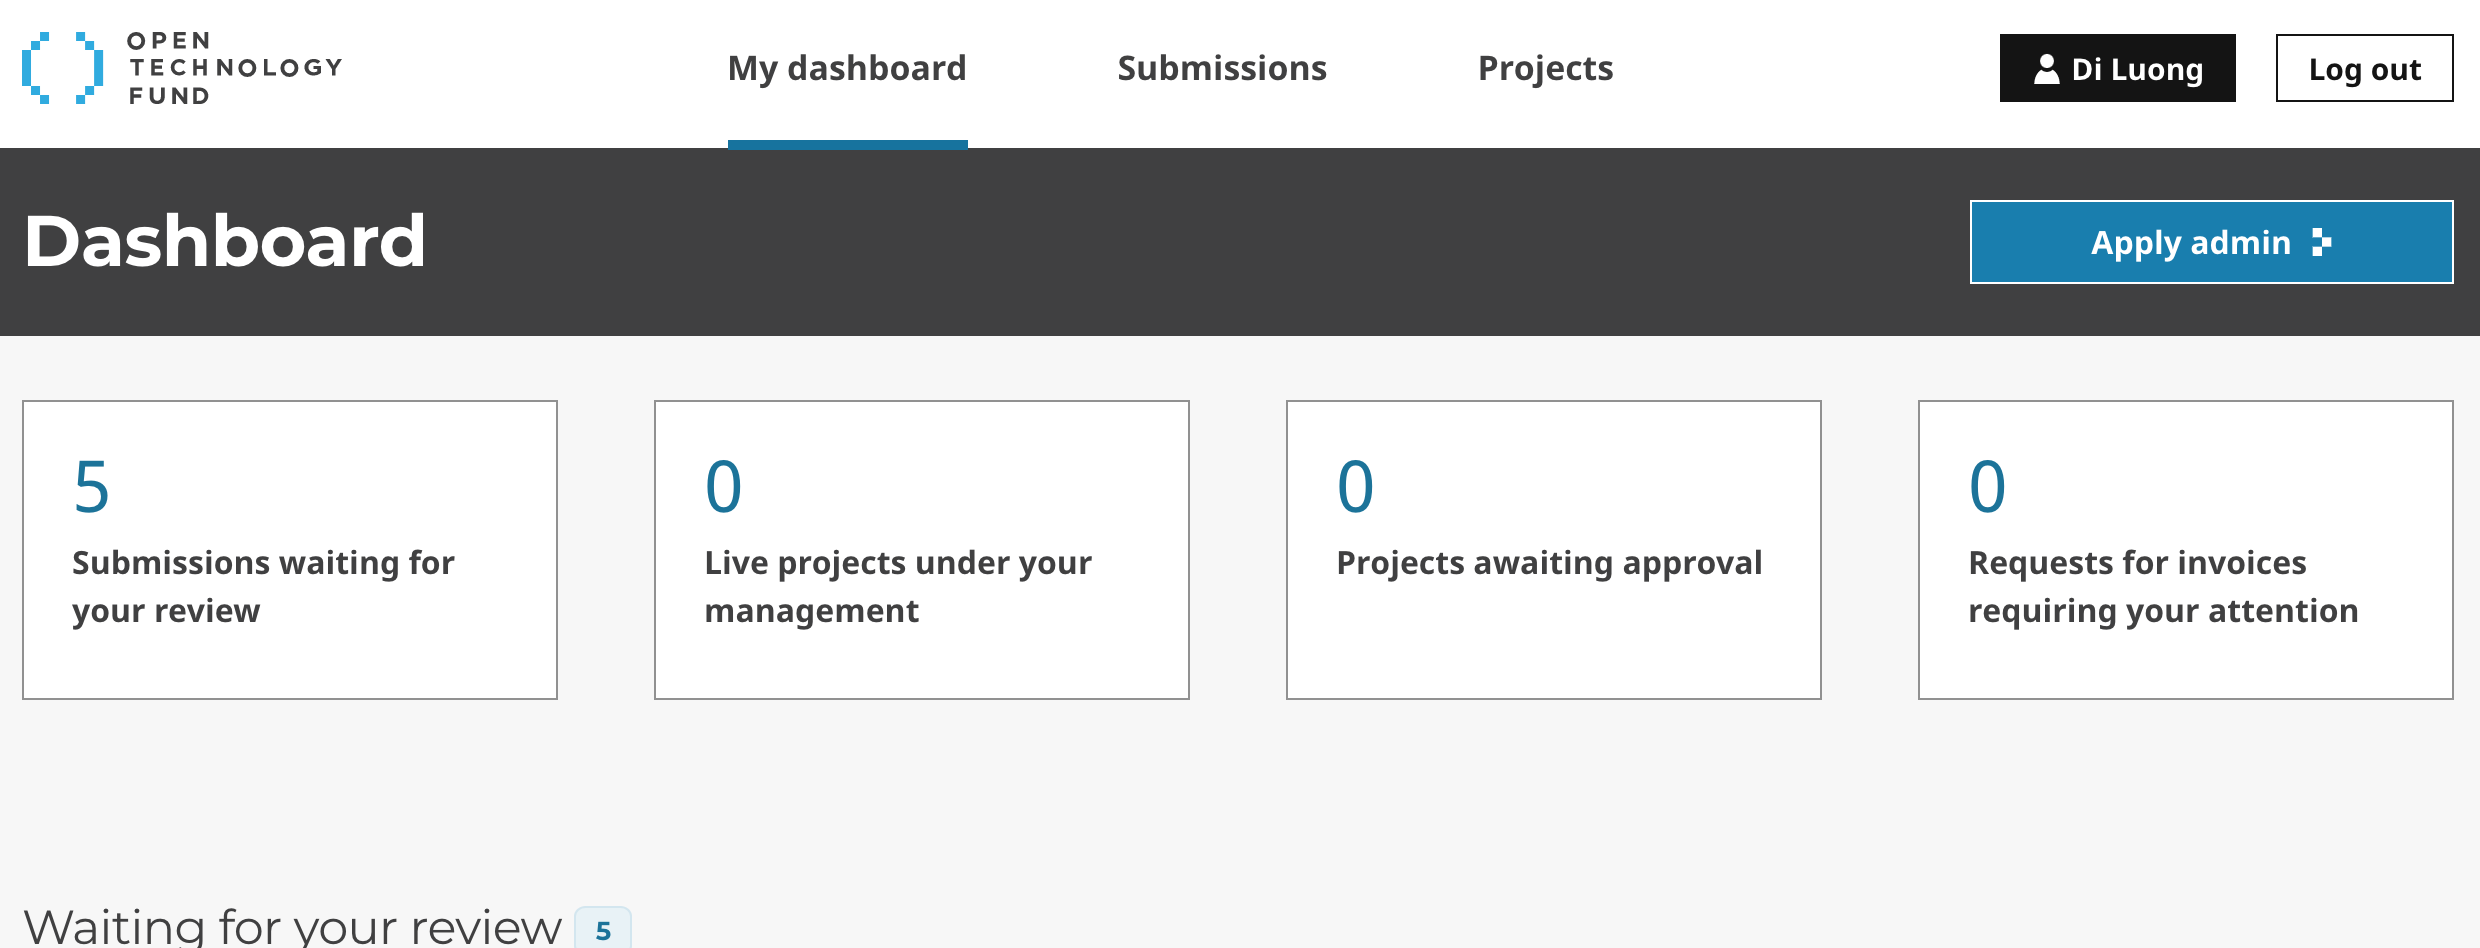2480x948 pixels.
Task: Click the Open Technology Fund bracket logo icon
Action: (62, 68)
